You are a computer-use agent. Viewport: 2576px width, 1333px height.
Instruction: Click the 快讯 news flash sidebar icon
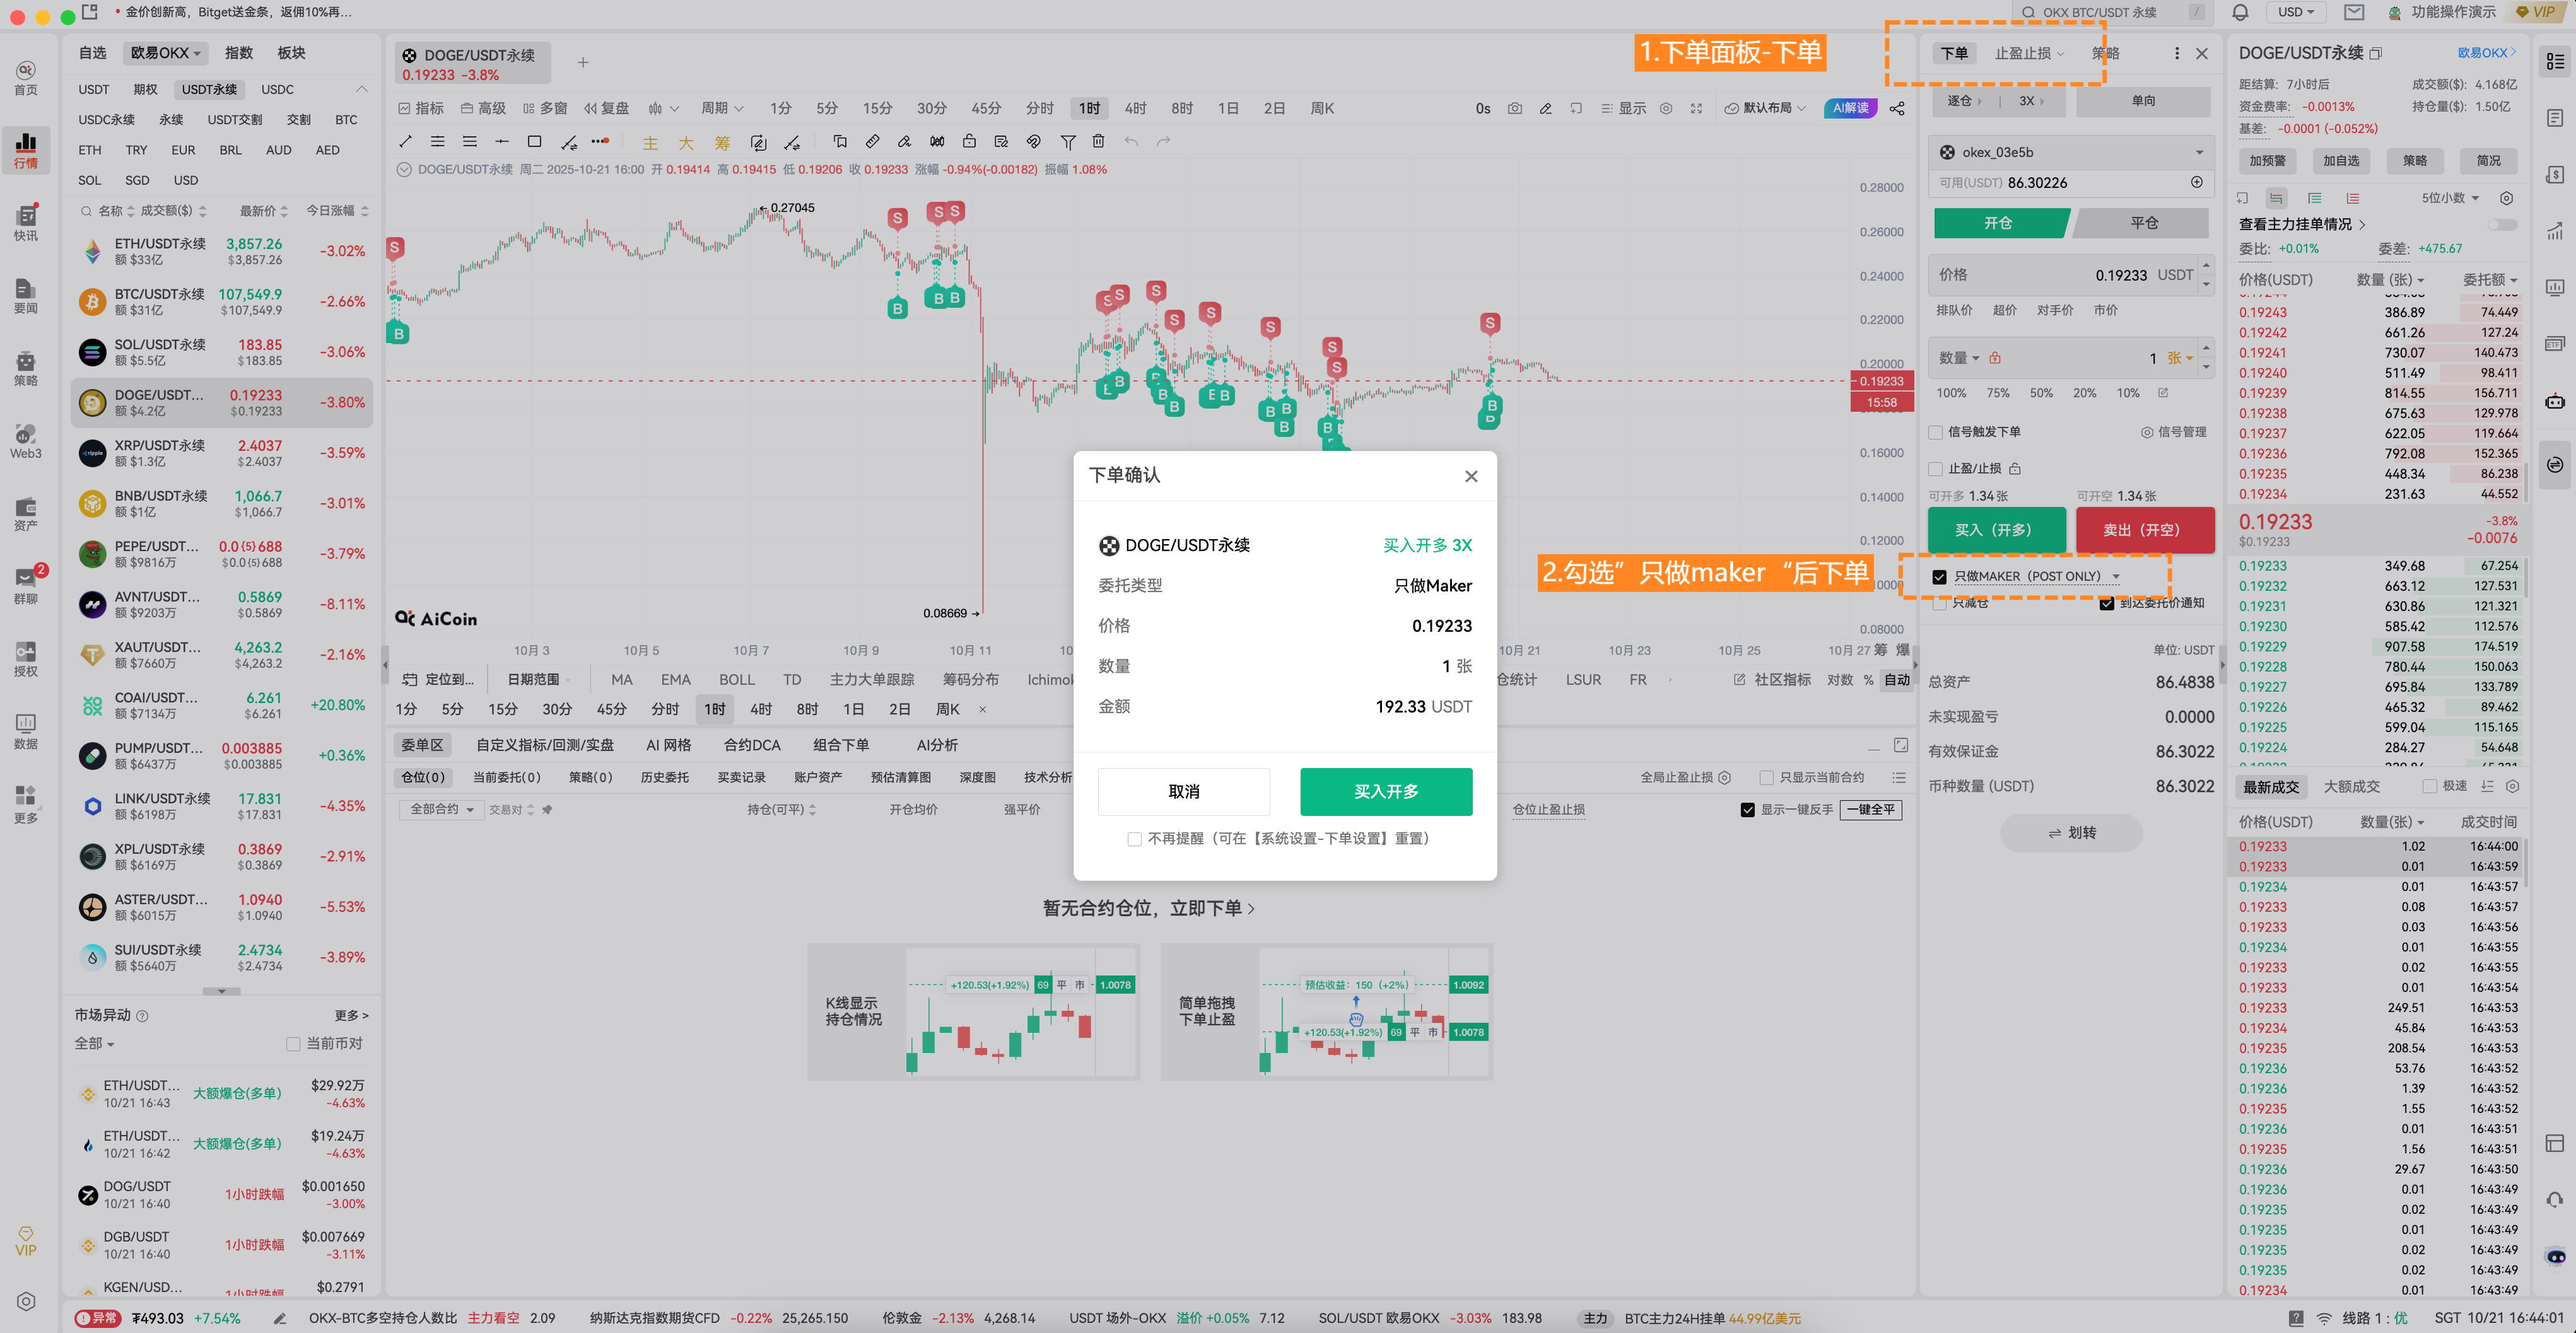26,222
